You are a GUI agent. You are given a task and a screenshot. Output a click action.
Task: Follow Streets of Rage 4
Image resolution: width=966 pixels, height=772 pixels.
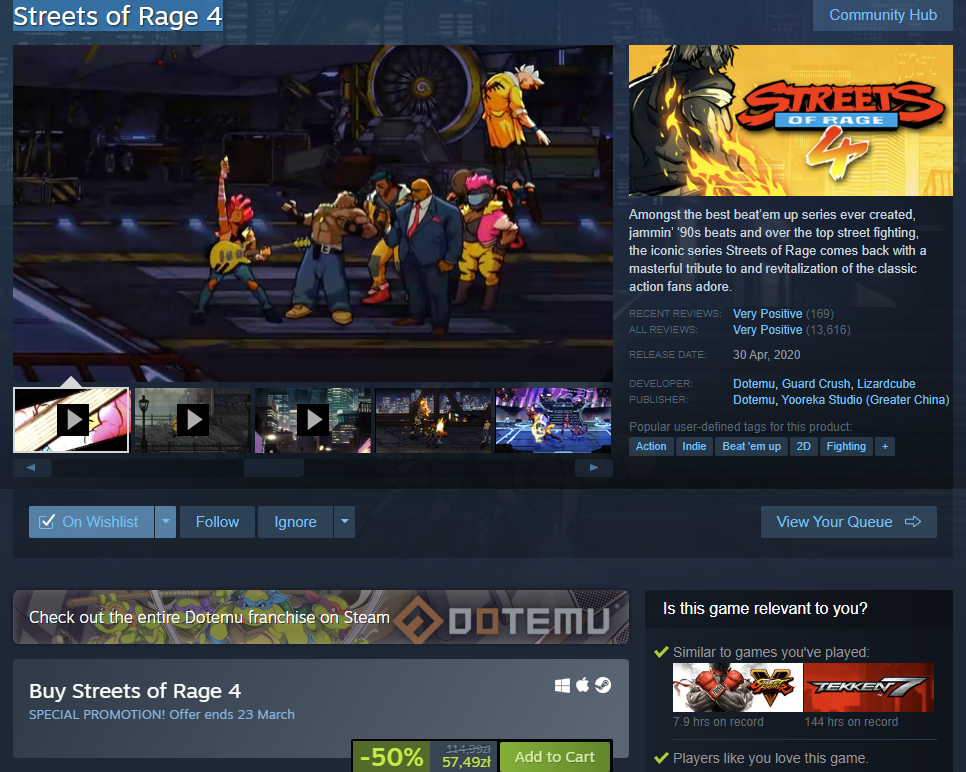point(217,522)
